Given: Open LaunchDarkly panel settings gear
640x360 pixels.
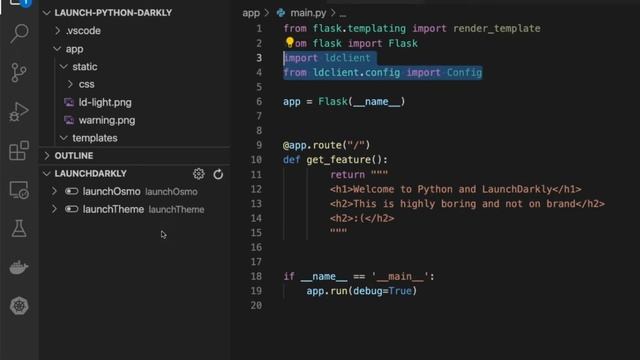Looking at the screenshot, I should pyautogui.click(x=199, y=174).
